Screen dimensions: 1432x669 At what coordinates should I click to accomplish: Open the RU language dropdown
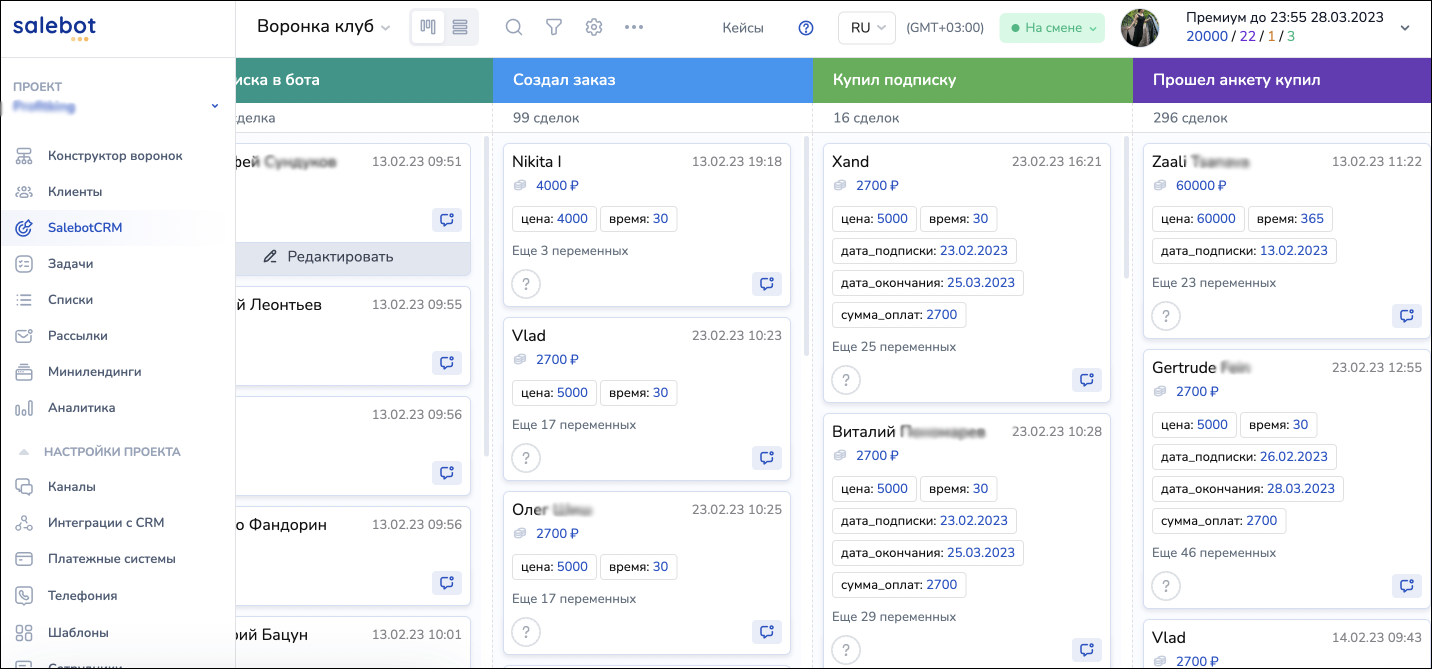(867, 28)
